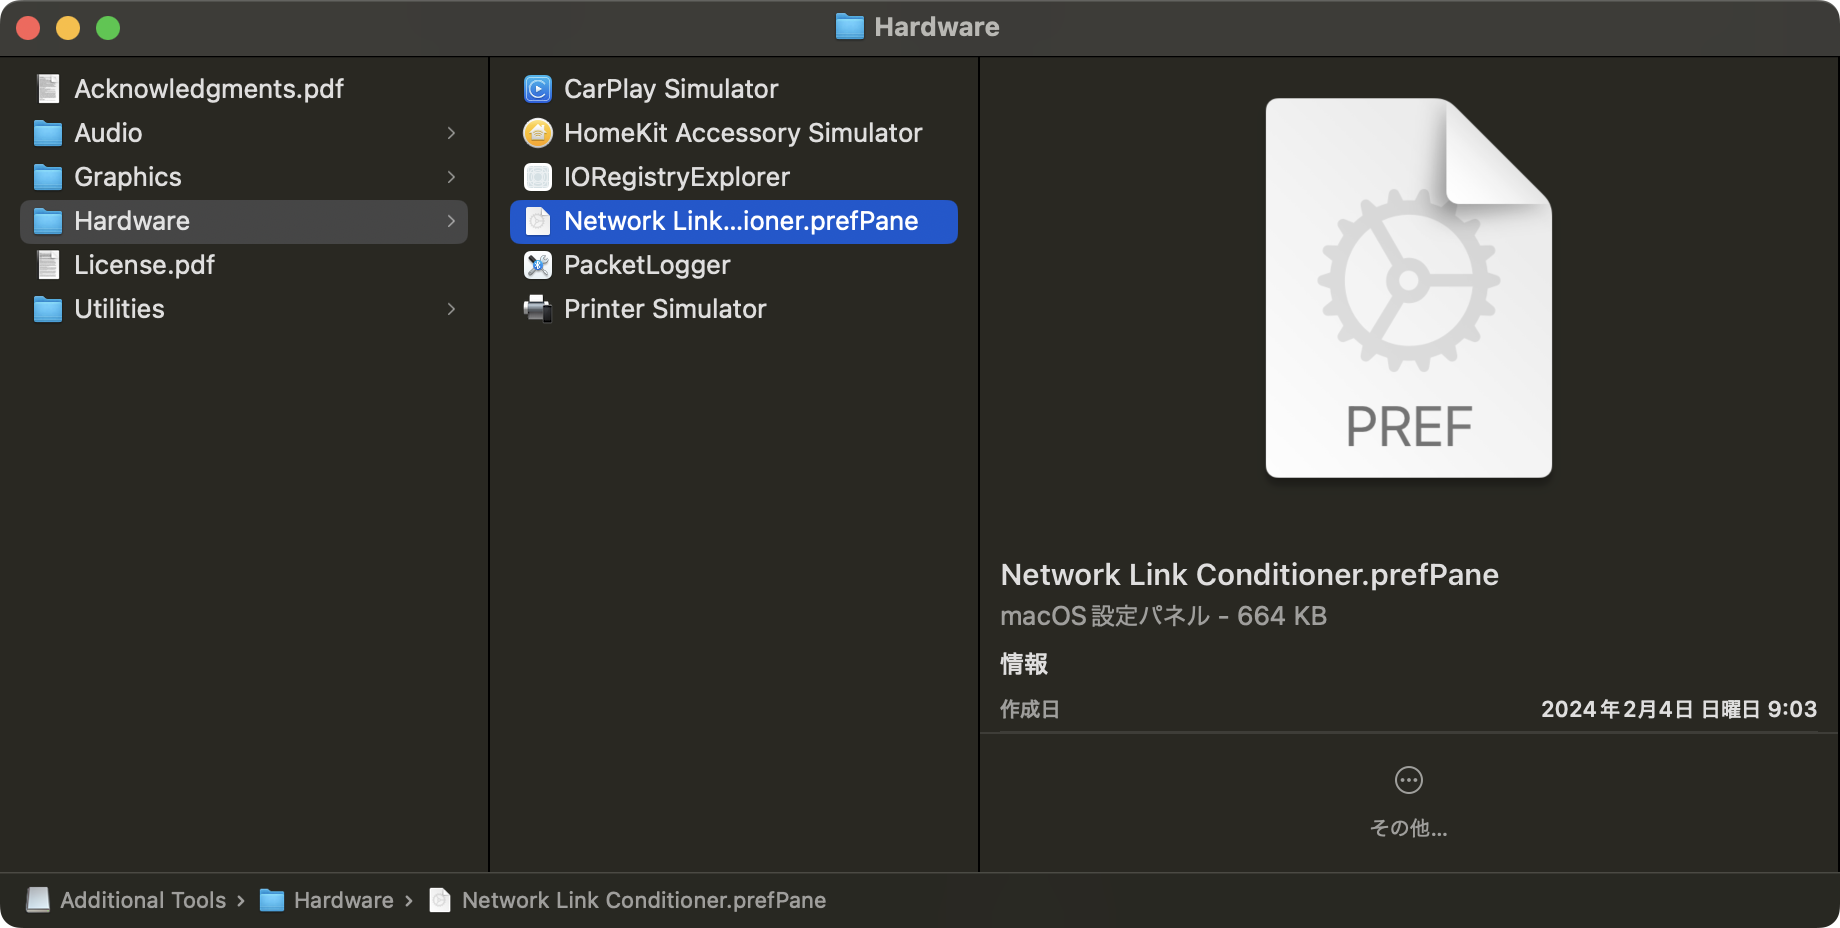Click the IORegistryExplorer app icon

(x=538, y=177)
